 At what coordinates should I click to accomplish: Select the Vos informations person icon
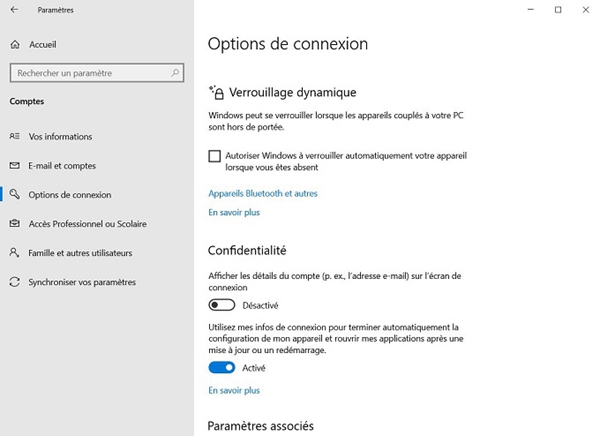point(15,136)
